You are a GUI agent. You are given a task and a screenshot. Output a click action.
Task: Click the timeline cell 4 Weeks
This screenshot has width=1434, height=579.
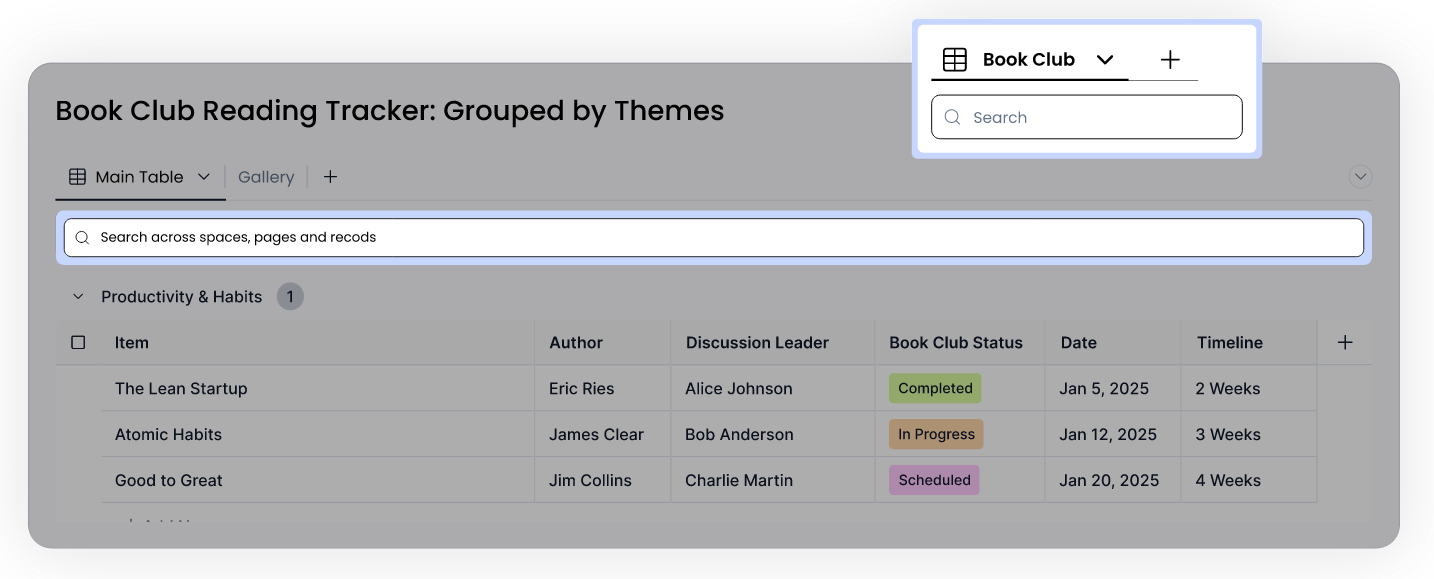(1229, 480)
